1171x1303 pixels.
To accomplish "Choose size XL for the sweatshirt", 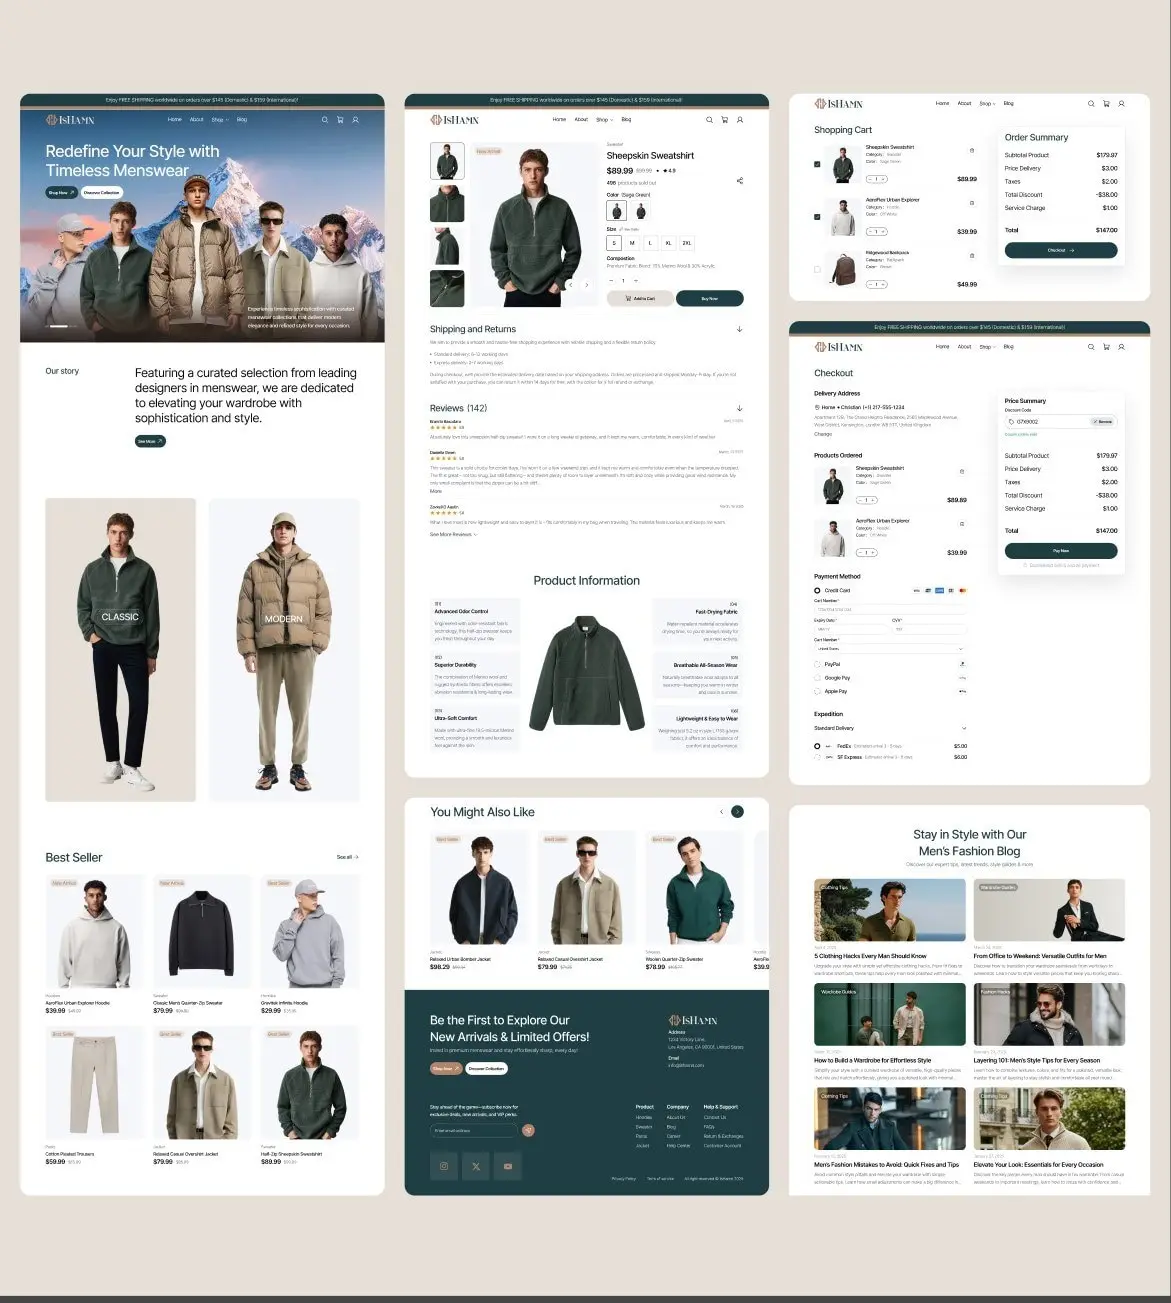I will [x=668, y=243].
